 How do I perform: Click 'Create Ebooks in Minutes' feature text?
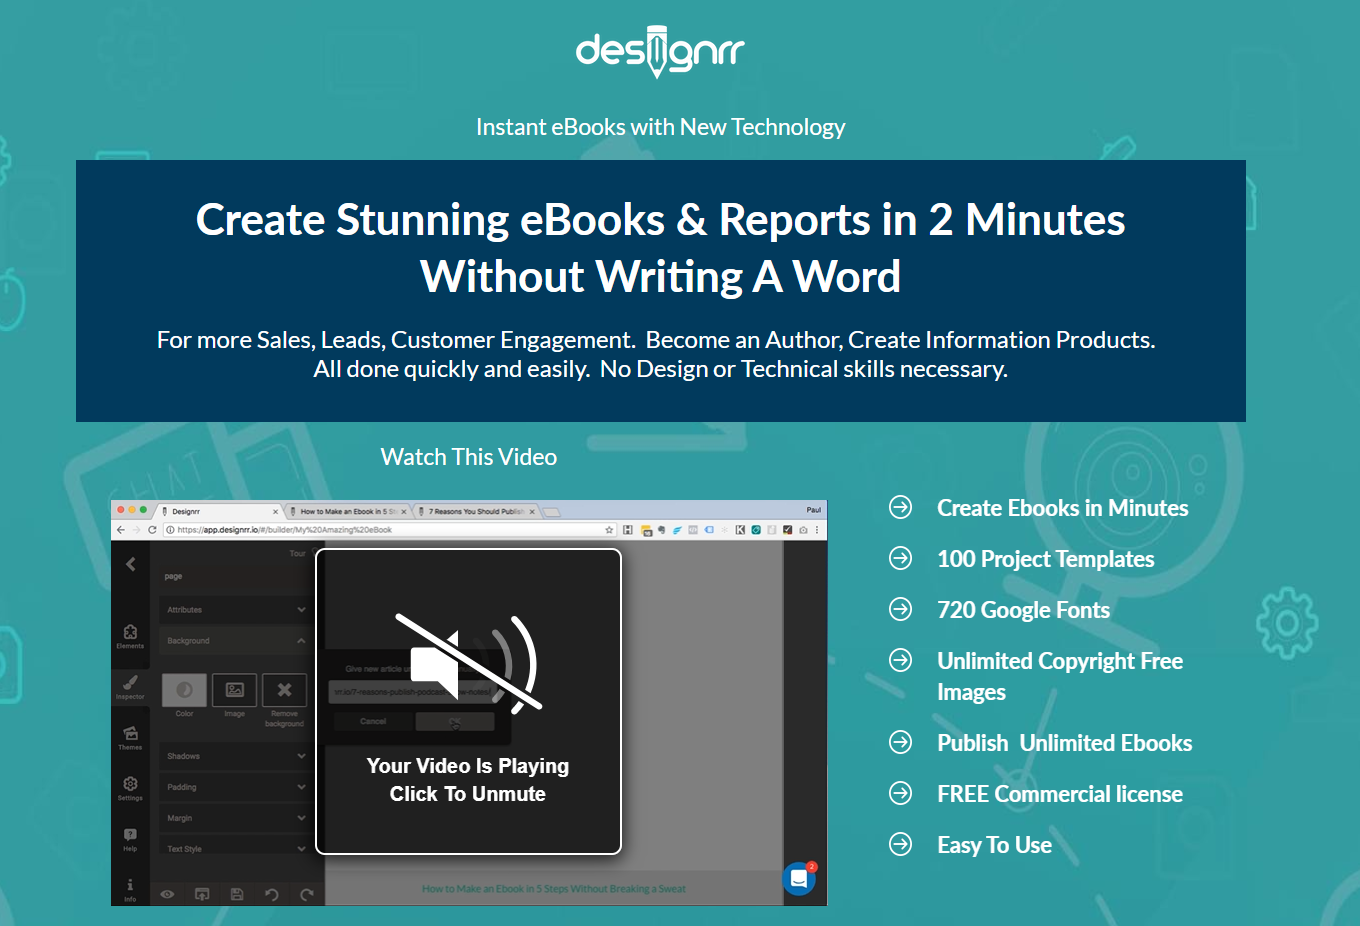point(1063,508)
